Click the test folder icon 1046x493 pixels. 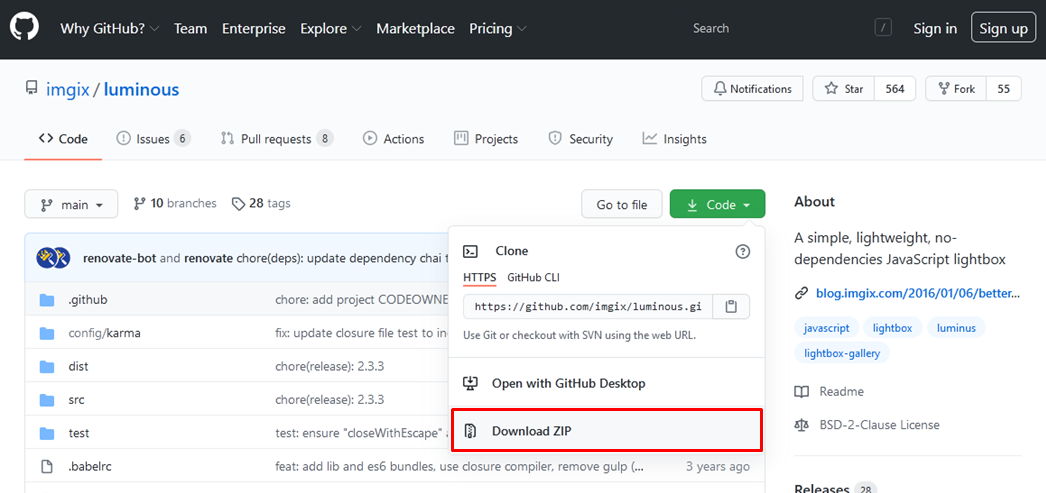[46, 434]
